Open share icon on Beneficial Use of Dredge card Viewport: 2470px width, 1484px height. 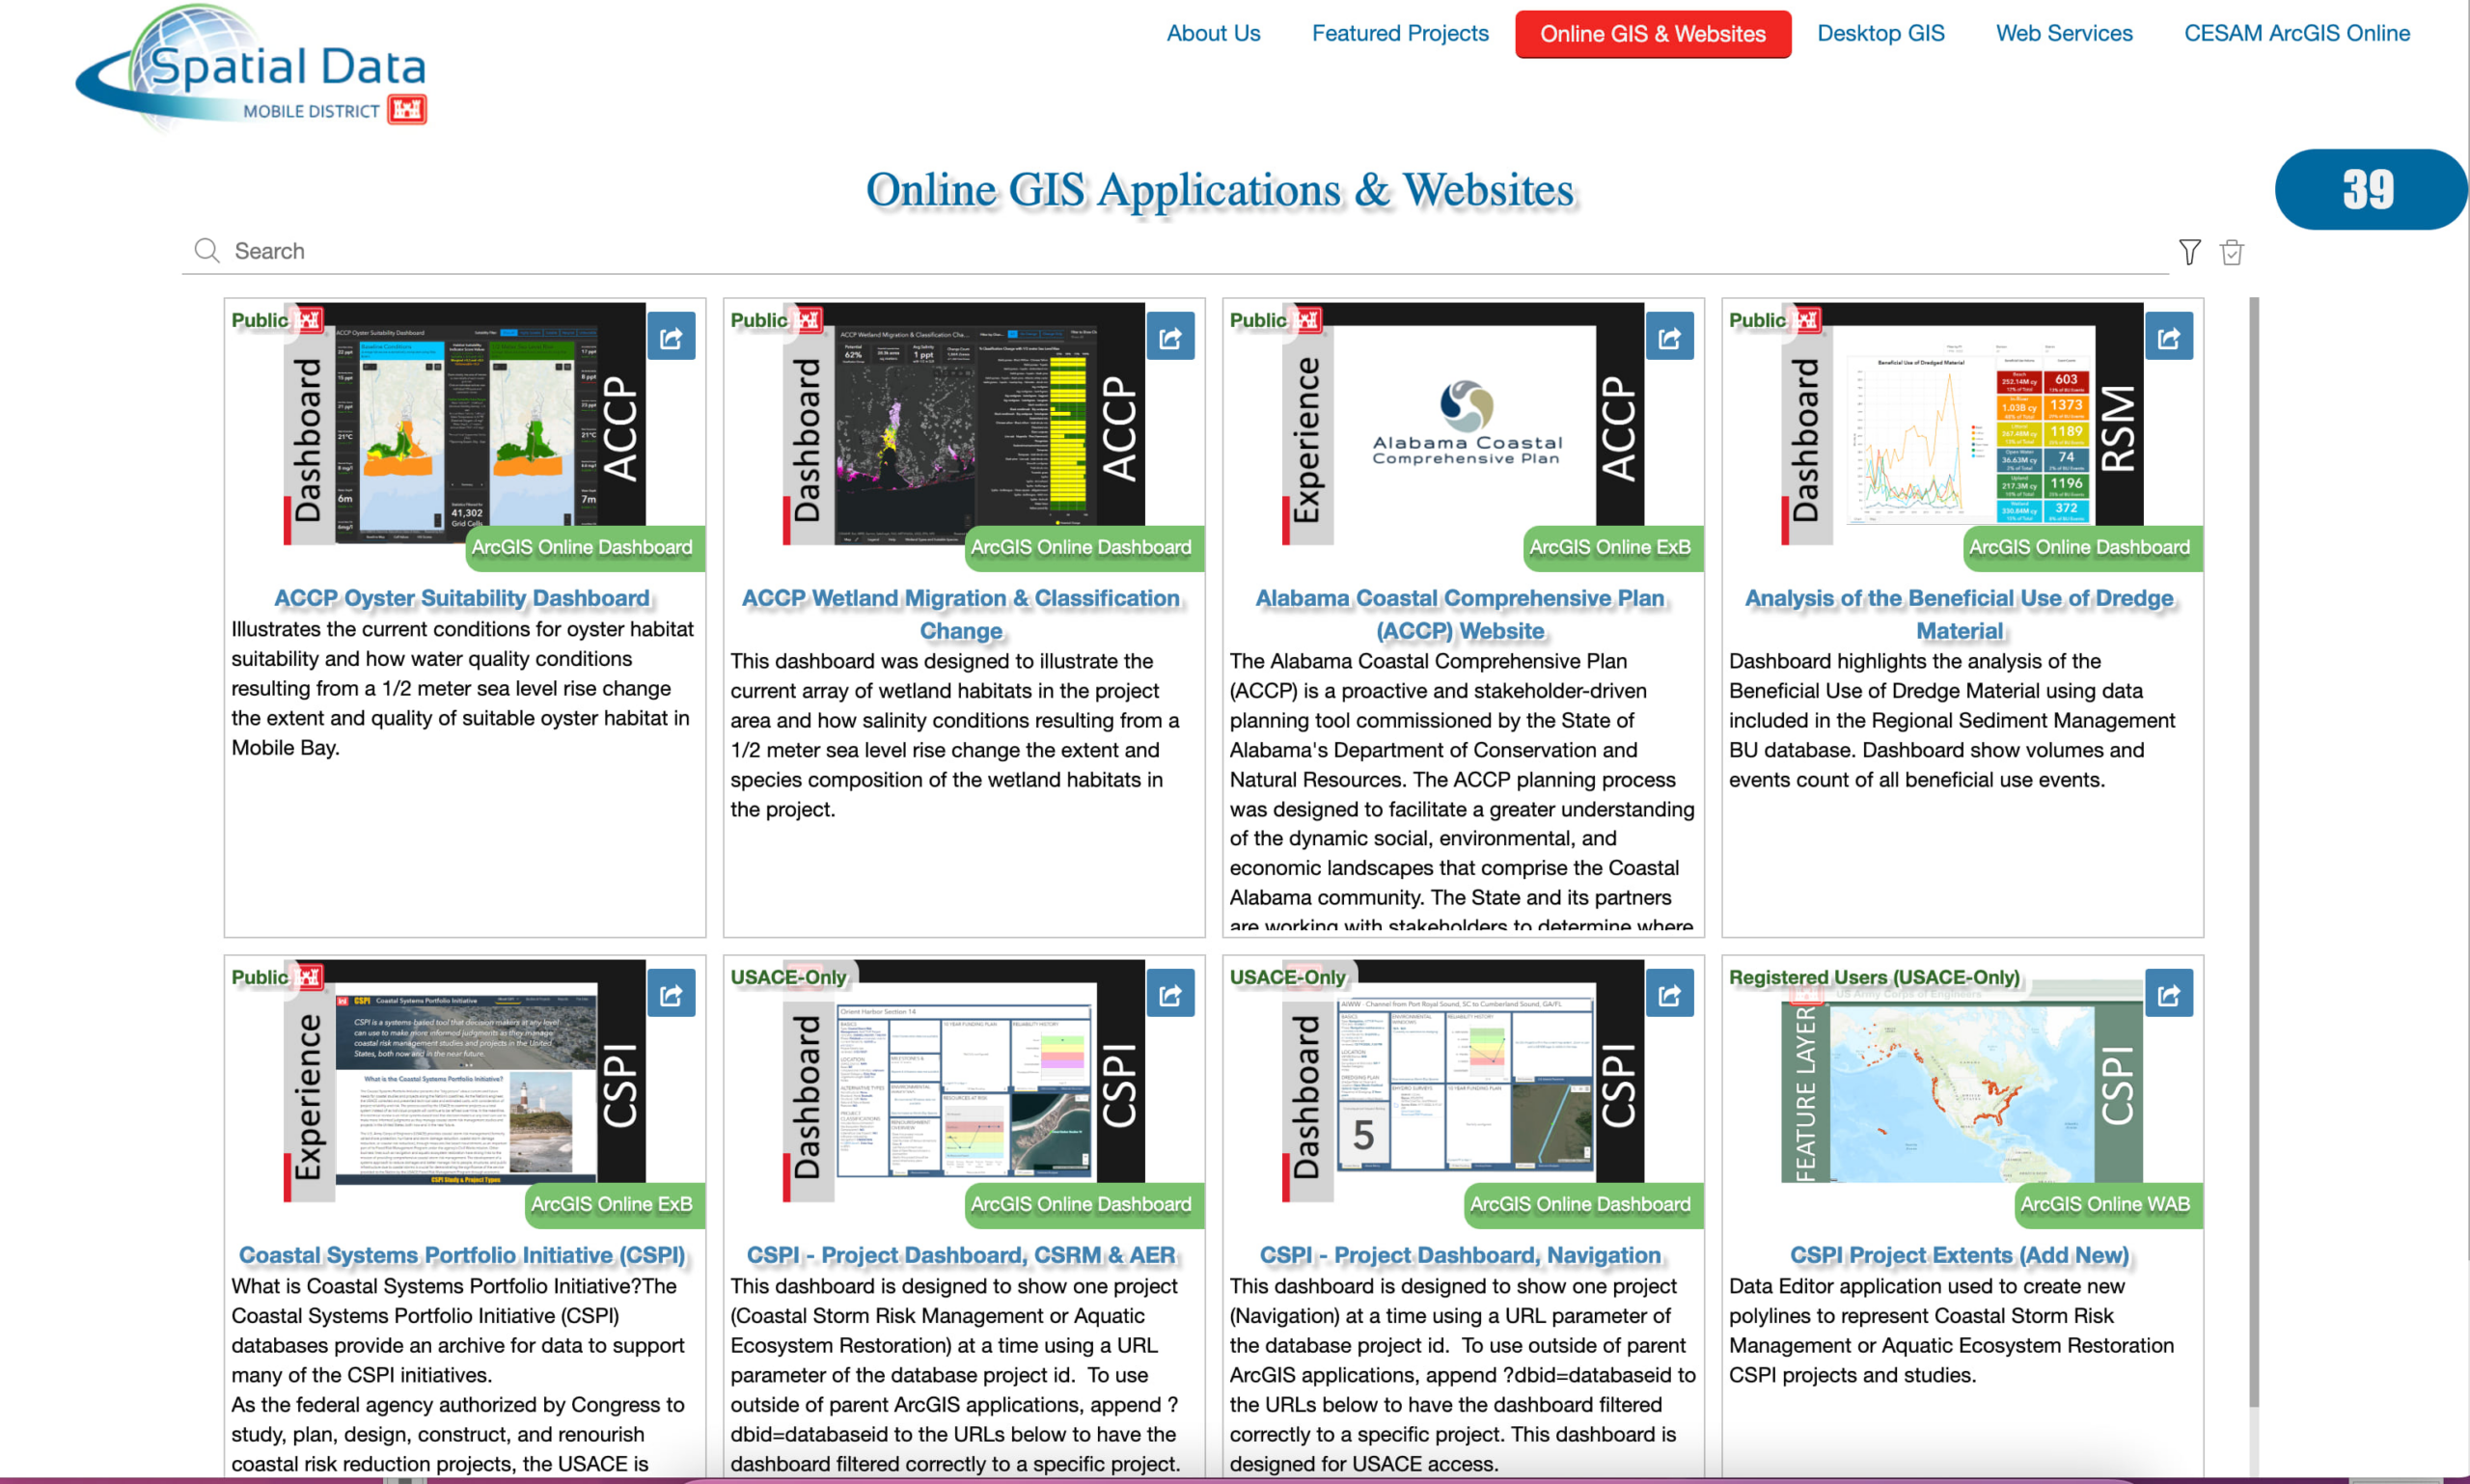[2168, 337]
